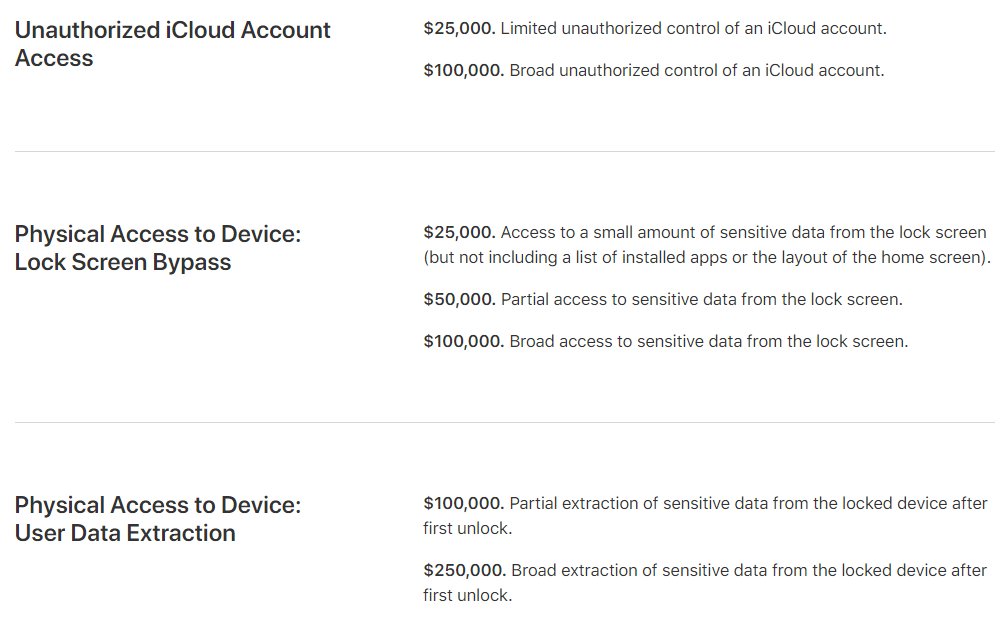Click the divider line below the iCloud section
The image size is (1005, 625).
(504, 151)
